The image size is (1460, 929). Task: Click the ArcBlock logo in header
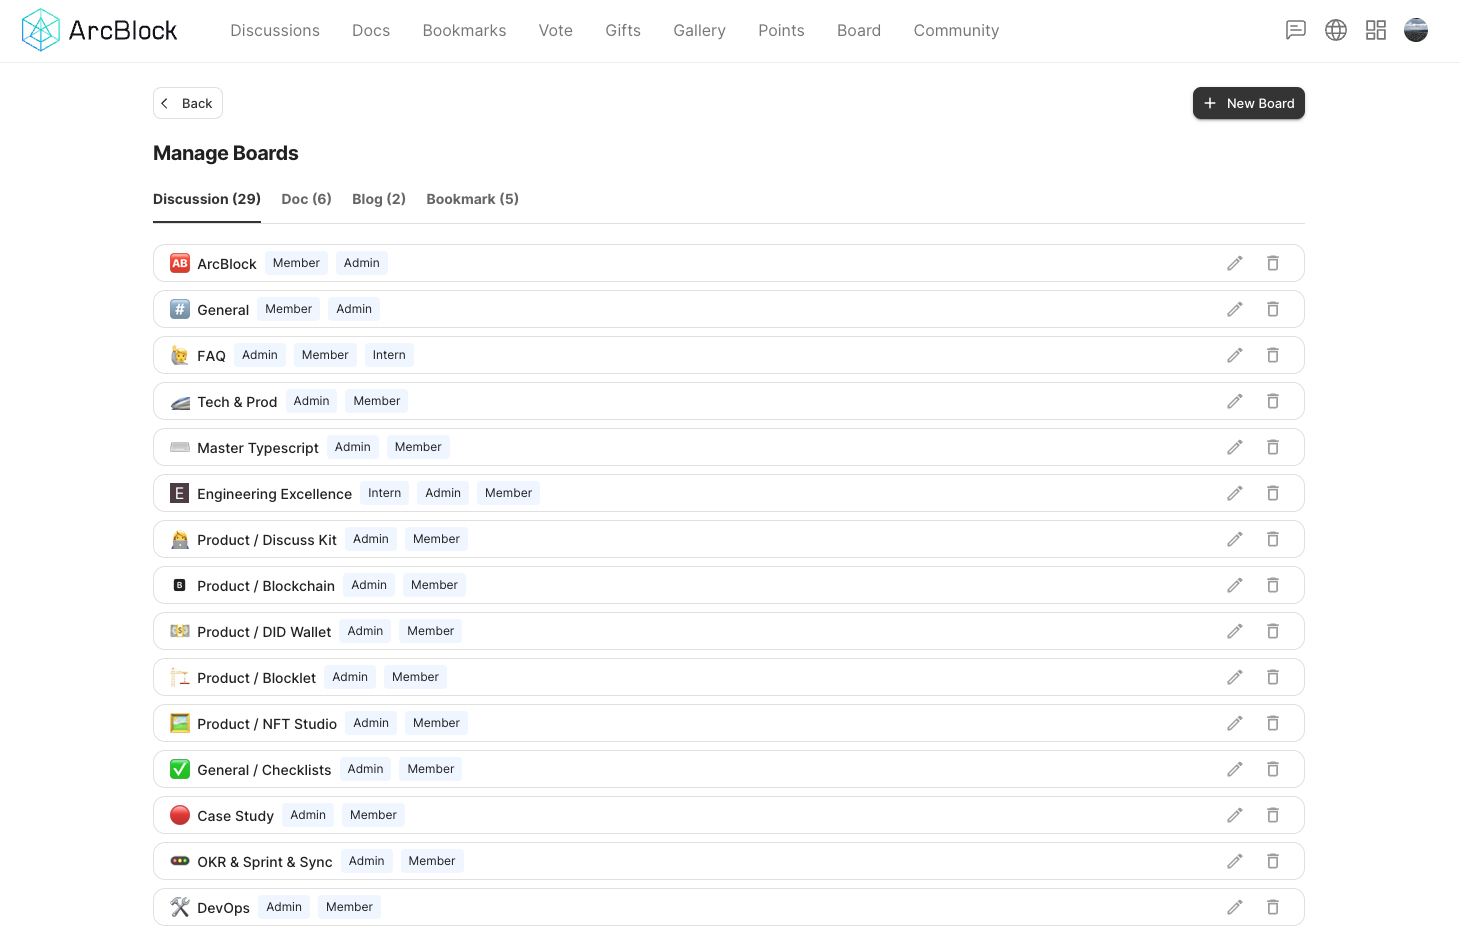(x=100, y=30)
